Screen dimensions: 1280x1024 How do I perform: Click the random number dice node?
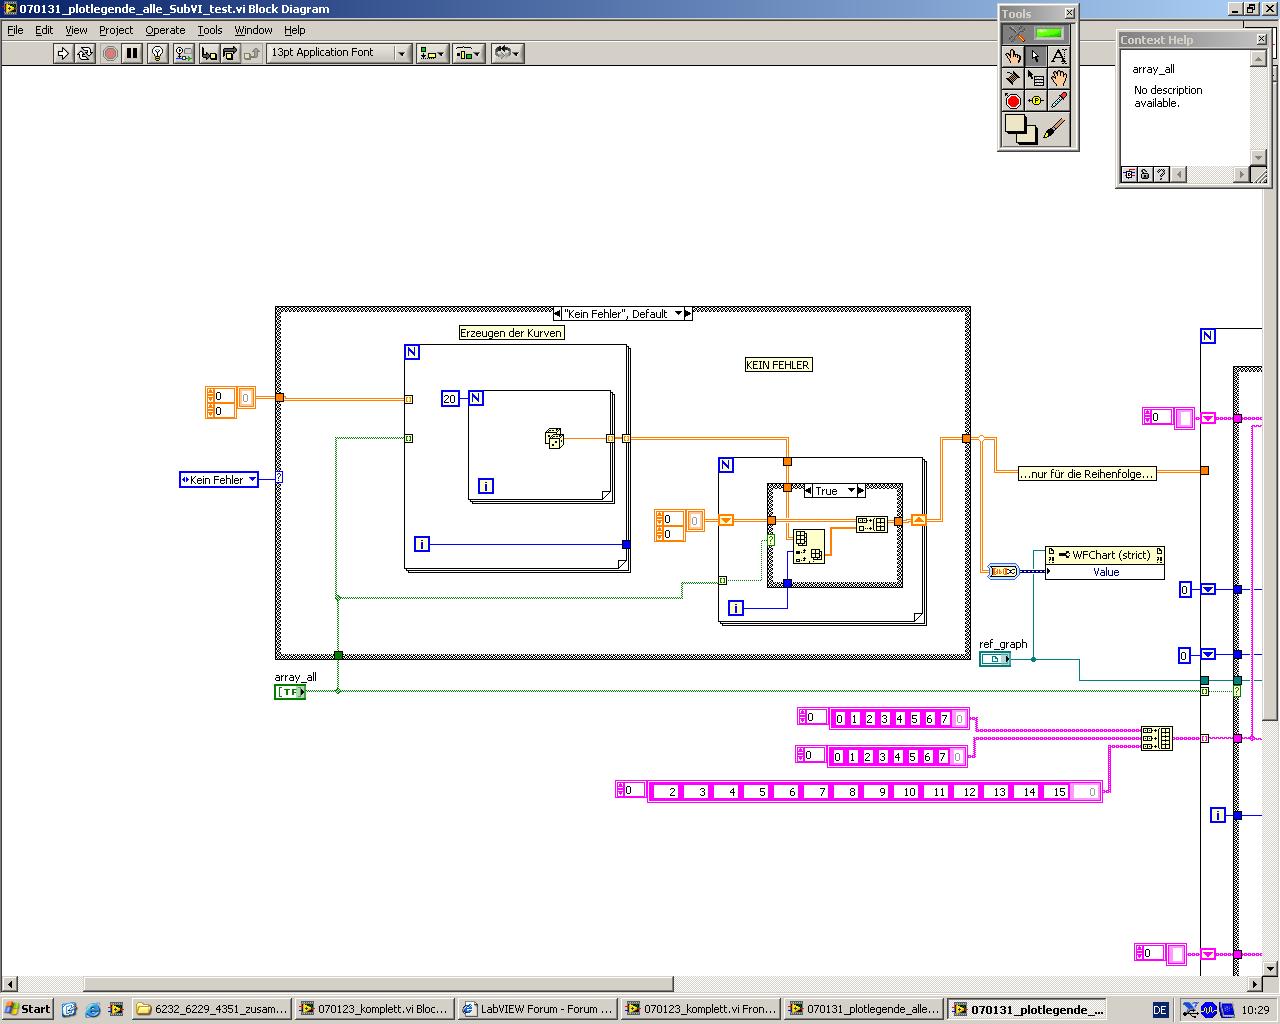coord(554,438)
